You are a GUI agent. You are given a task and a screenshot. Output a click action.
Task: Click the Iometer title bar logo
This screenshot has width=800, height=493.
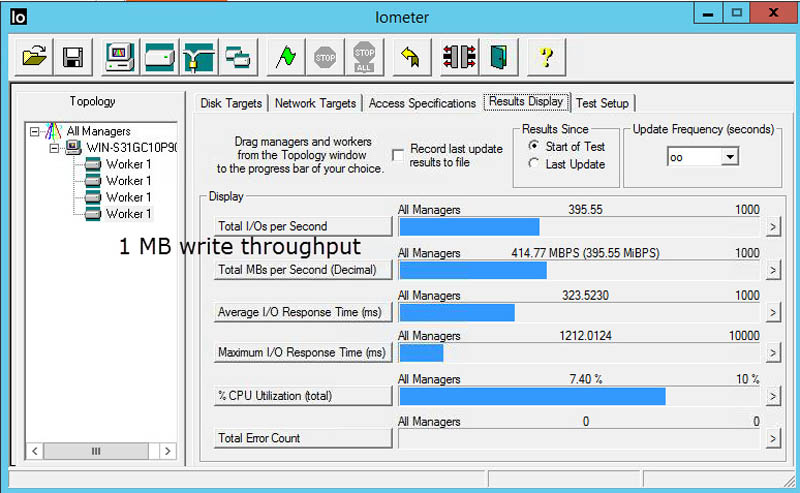[18, 17]
